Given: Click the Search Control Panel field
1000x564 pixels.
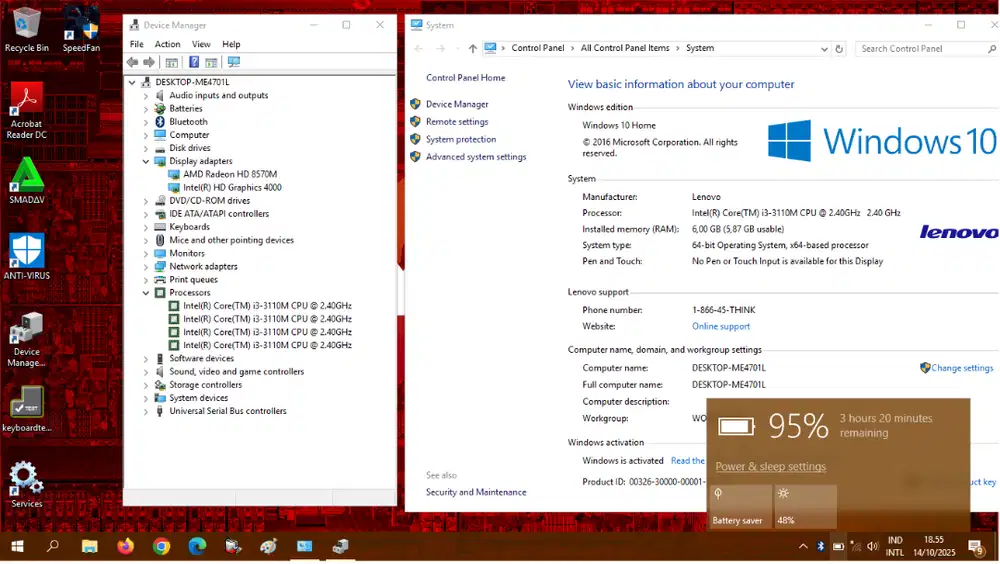Looking at the screenshot, I should pyautogui.click(x=920, y=48).
